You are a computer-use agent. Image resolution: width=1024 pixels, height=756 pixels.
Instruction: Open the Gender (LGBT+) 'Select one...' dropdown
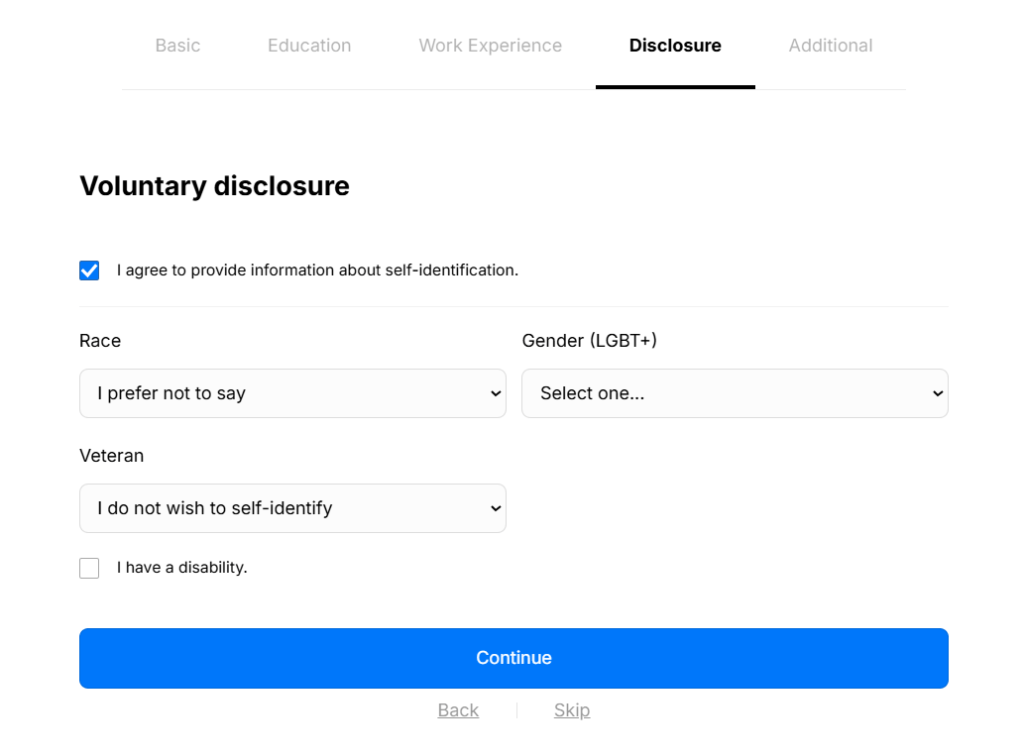720,393
